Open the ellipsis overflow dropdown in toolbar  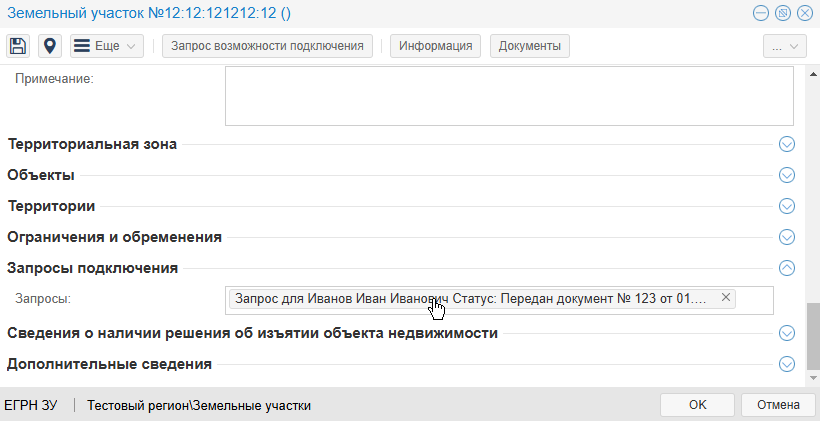coord(785,46)
